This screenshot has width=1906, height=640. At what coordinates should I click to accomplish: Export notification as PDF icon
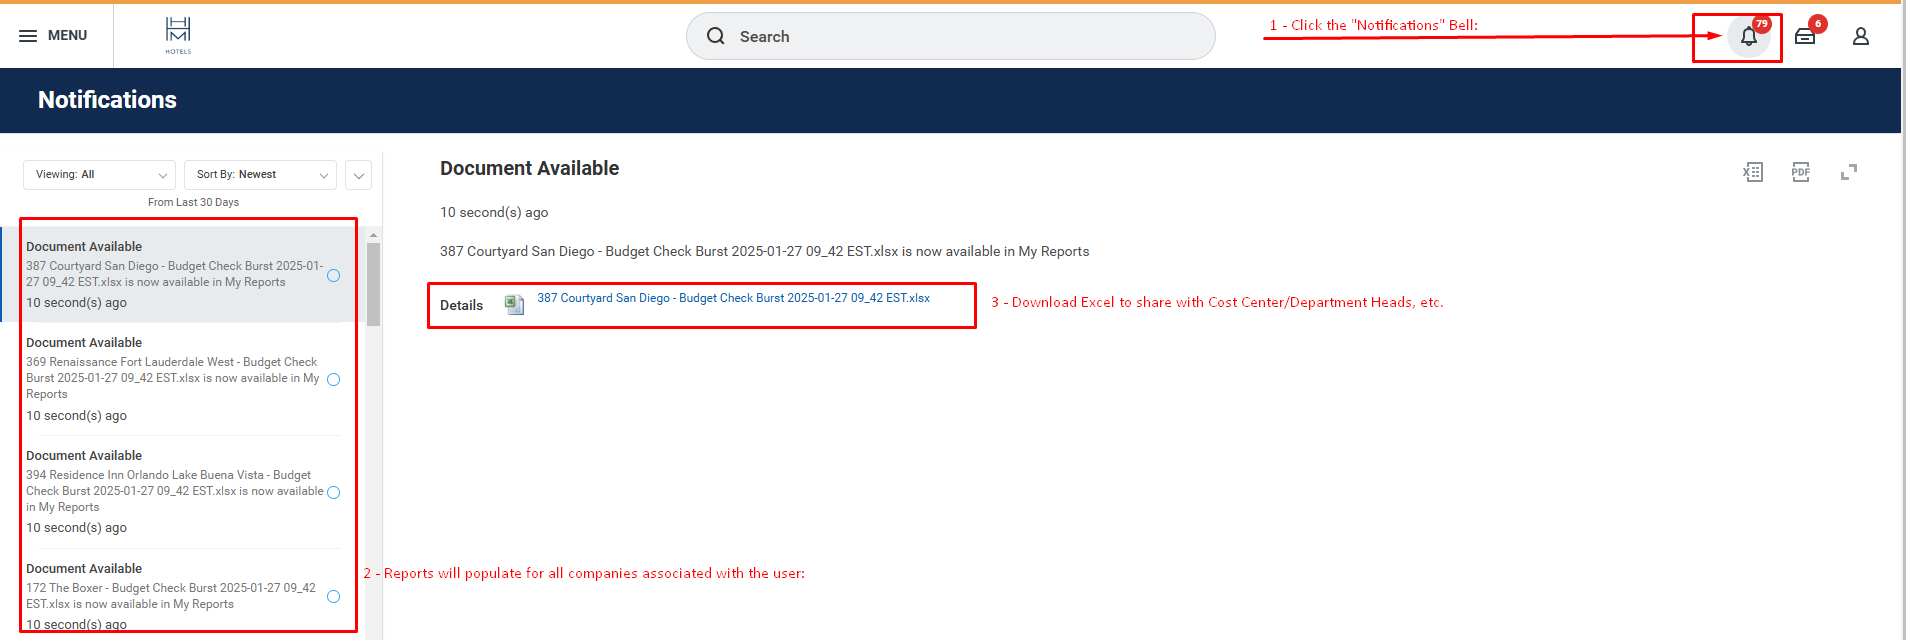(1801, 172)
